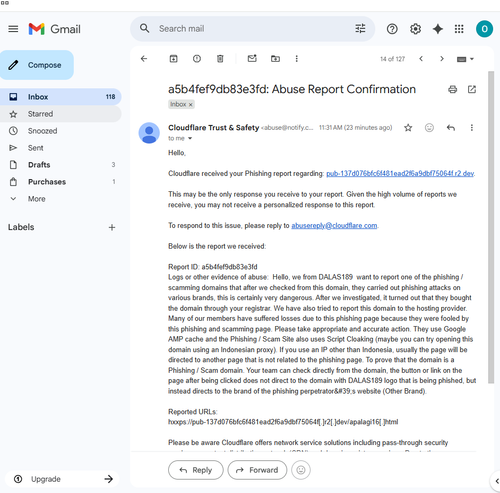Add emoji reaction beside message timestamp
The width and height of the screenshot is (500, 493).
429,128
